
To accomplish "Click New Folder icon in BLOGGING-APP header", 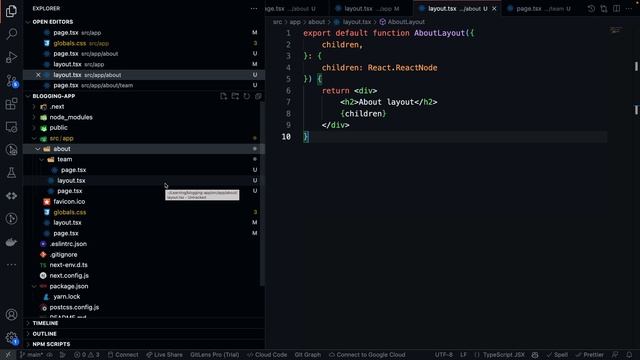I will point(235,96).
